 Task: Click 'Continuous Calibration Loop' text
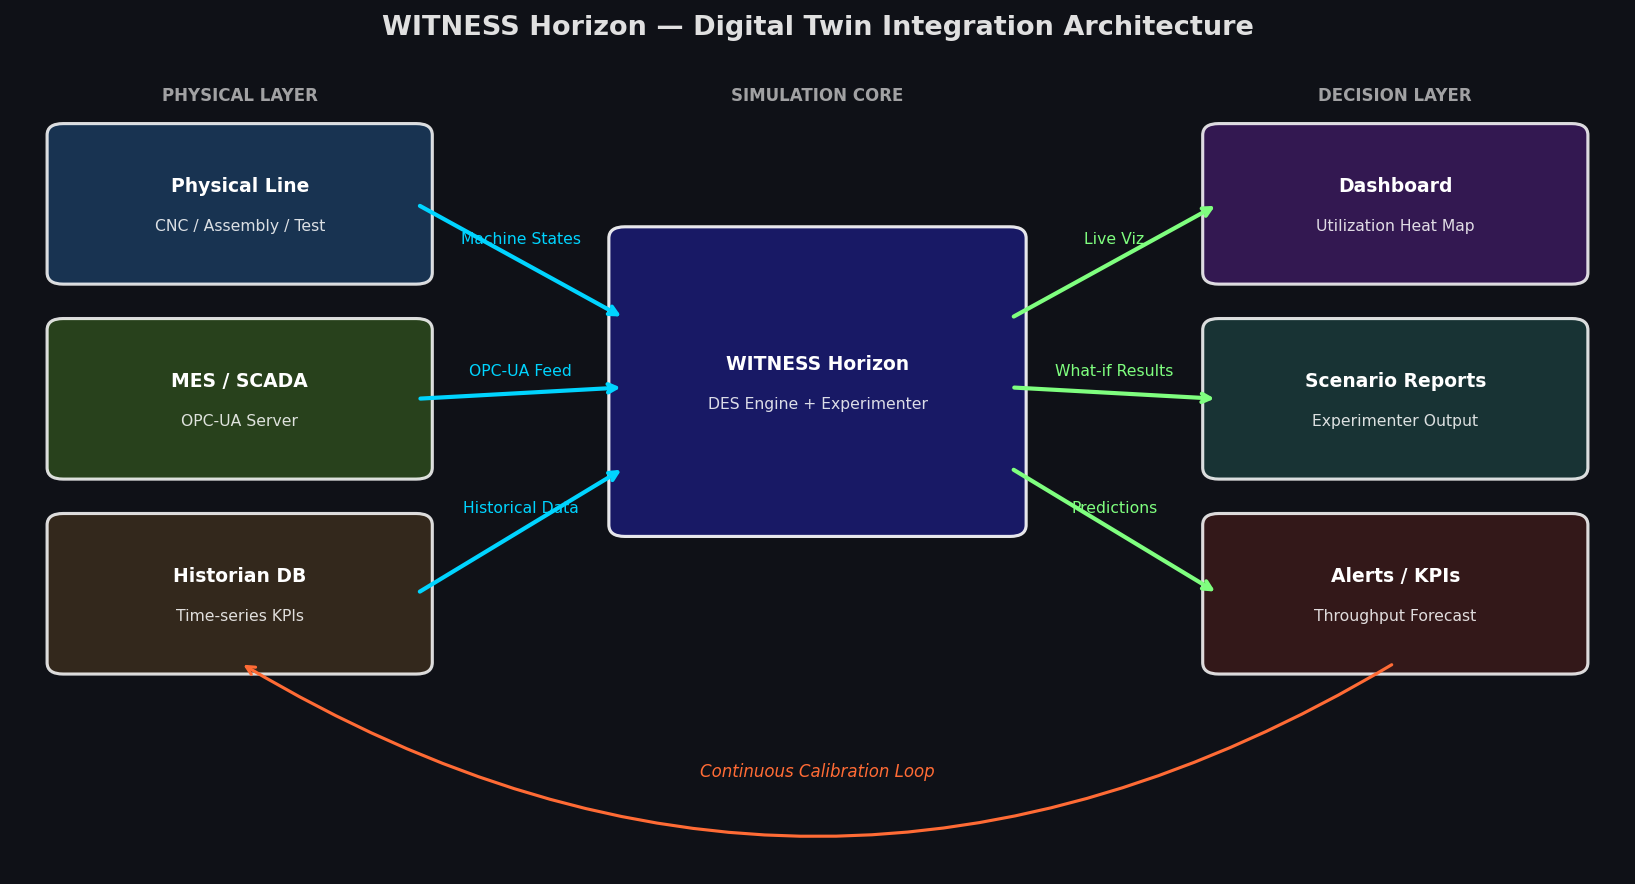[817, 772]
